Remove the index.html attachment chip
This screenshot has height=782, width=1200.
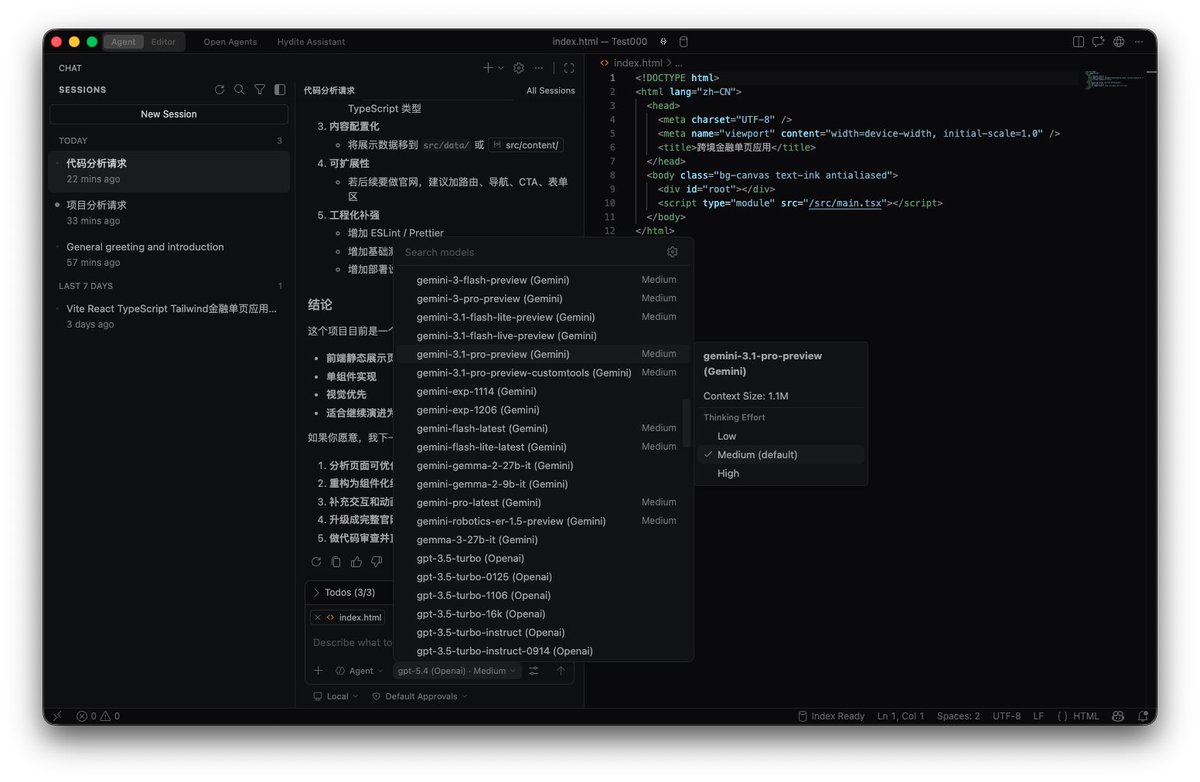click(317, 617)
